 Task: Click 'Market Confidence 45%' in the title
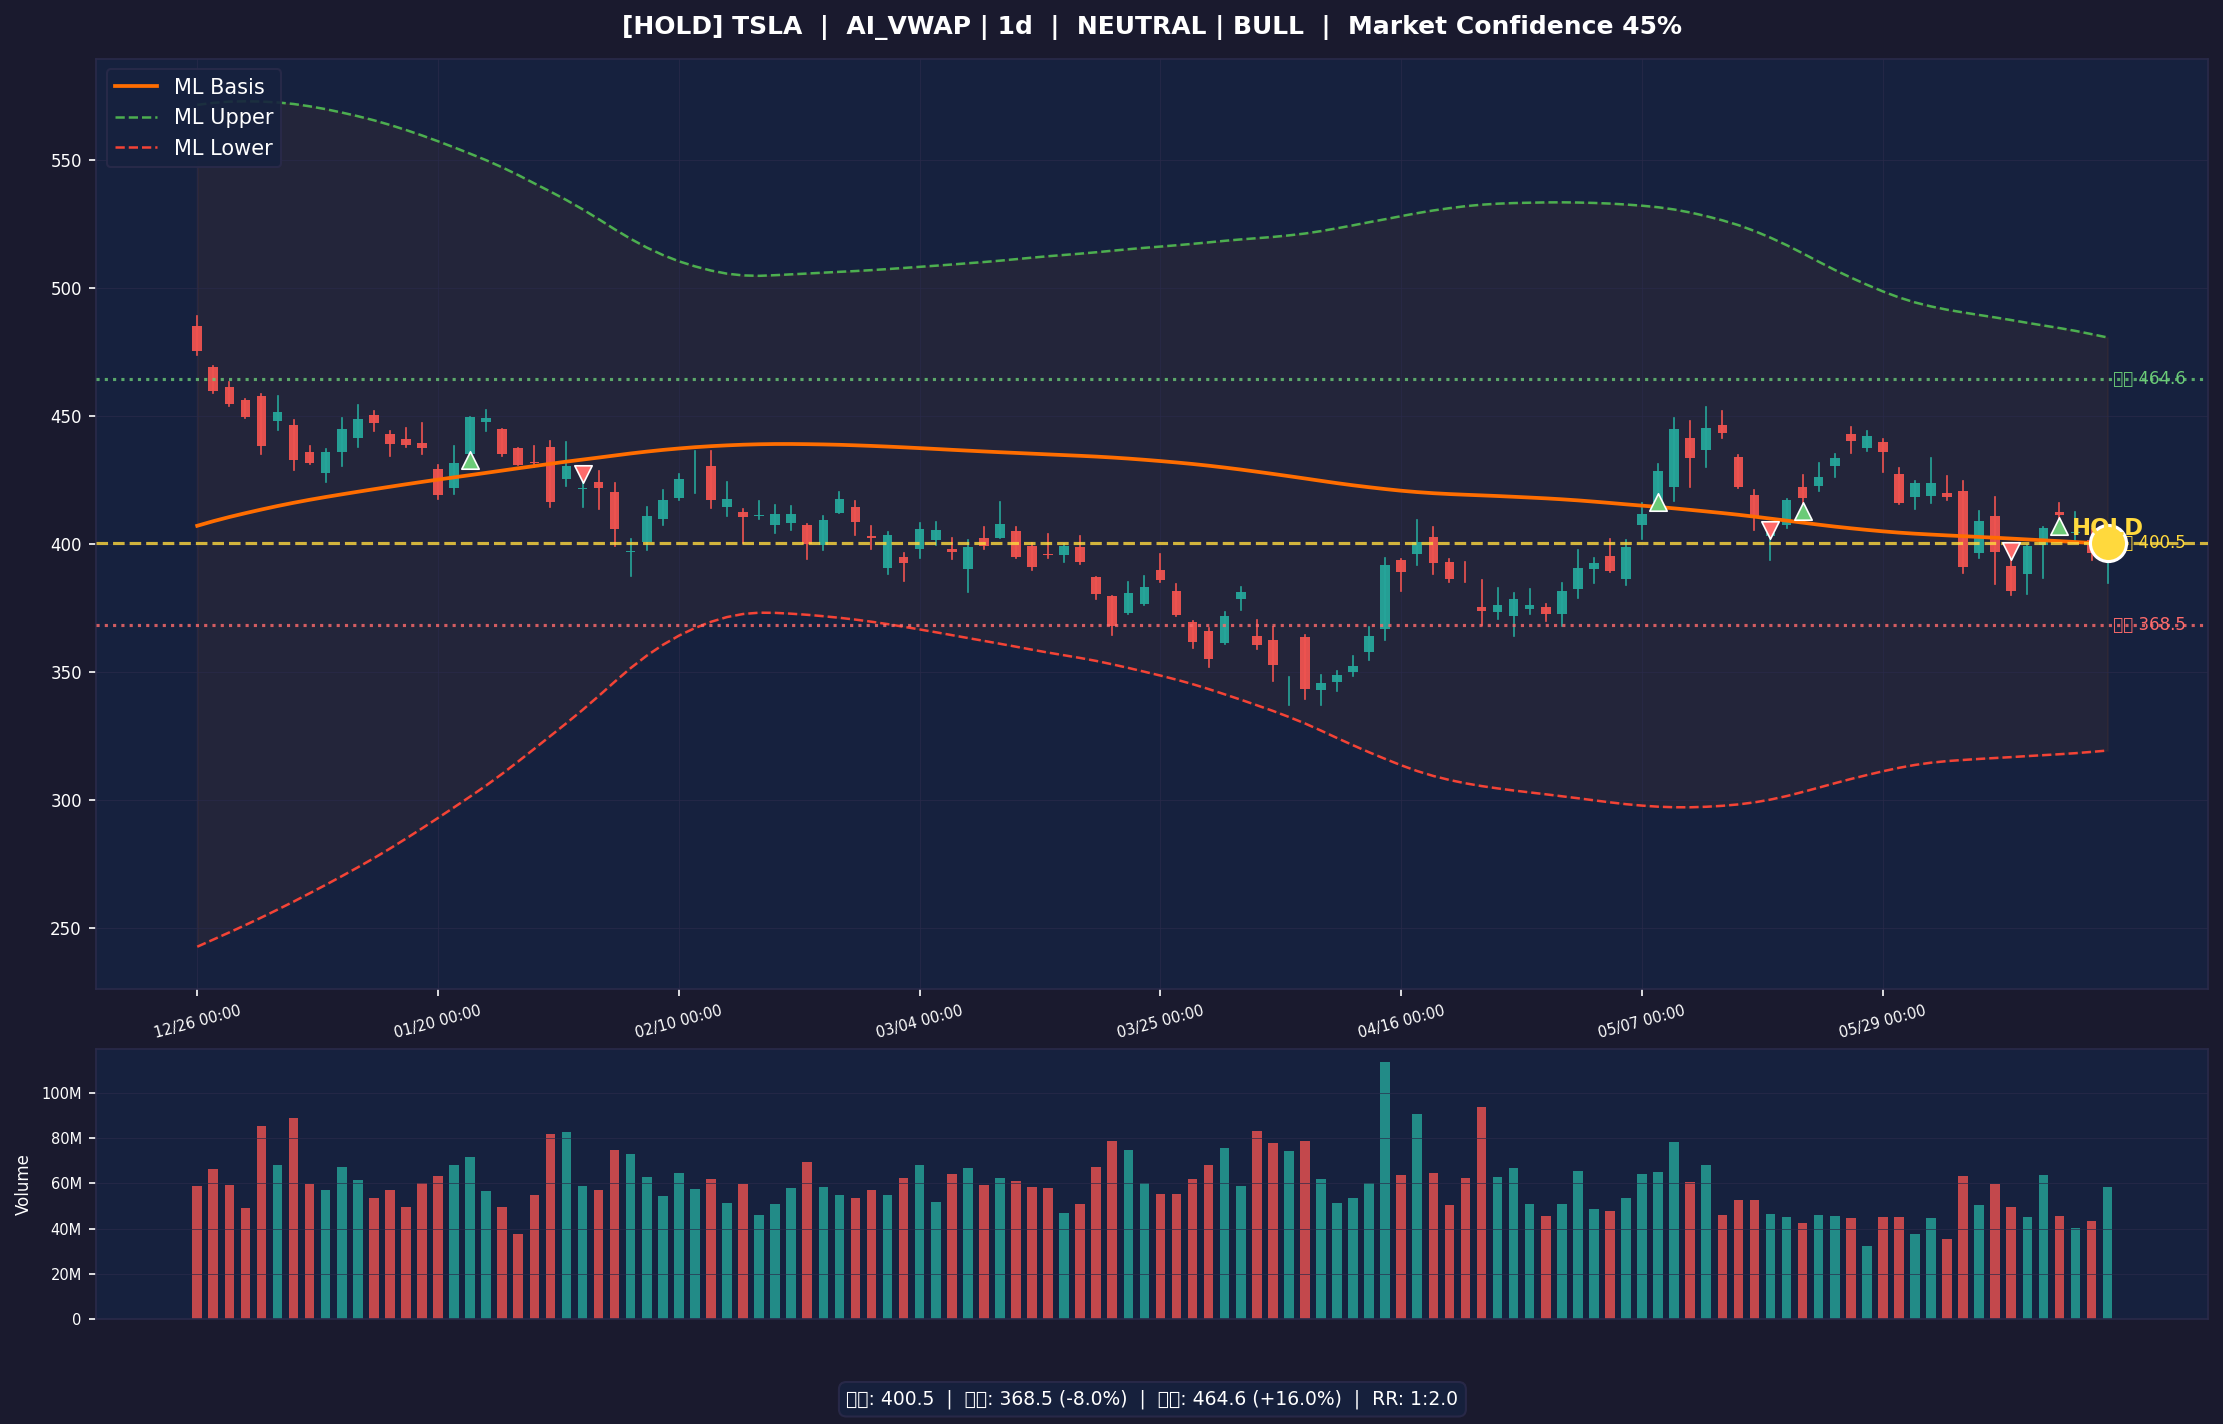[1514, 27]
